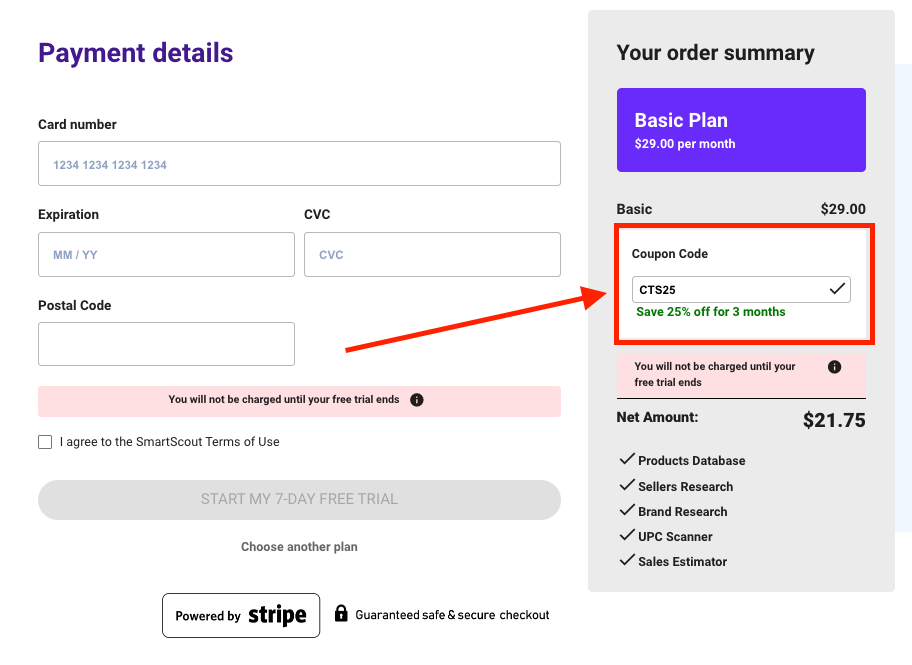Click the Card number input field
This screenshot has width=912, height=665.
(x=299, y=164)
